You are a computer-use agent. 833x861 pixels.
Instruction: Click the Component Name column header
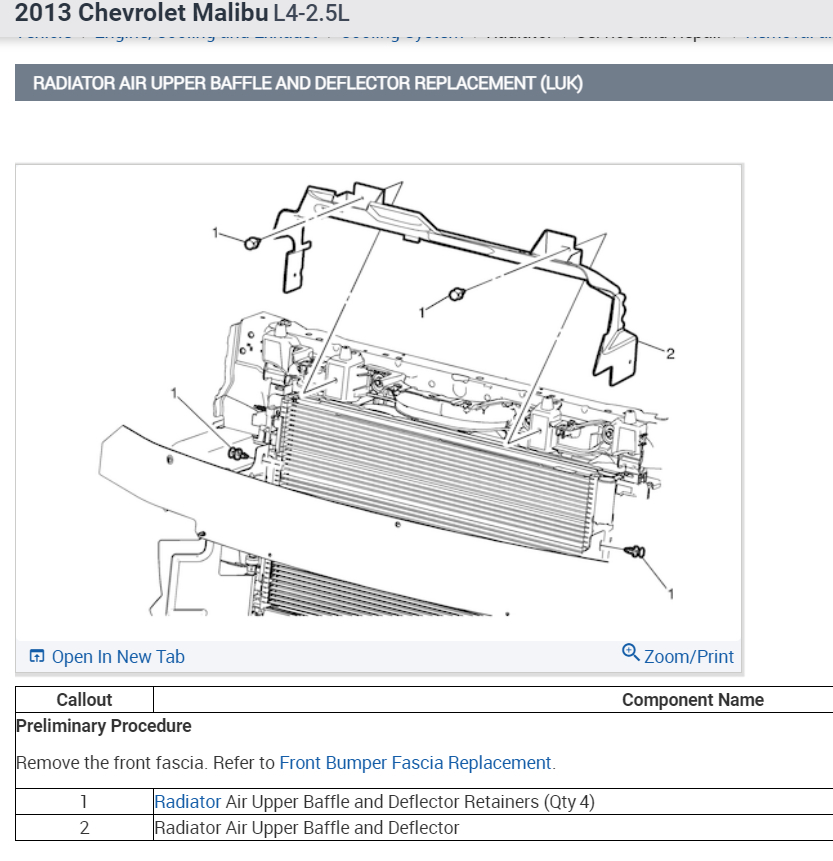pyautogui.click(x=692, y=699)
